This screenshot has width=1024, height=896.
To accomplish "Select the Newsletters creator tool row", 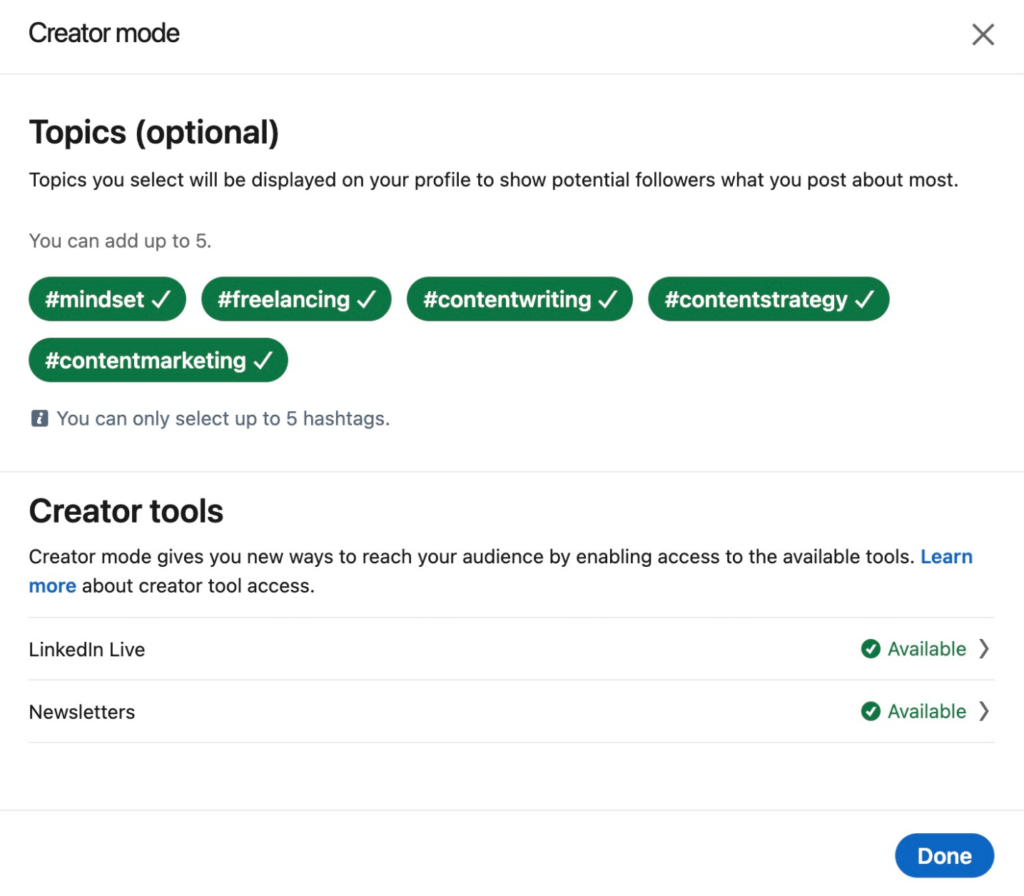I will tap(512, 711).
